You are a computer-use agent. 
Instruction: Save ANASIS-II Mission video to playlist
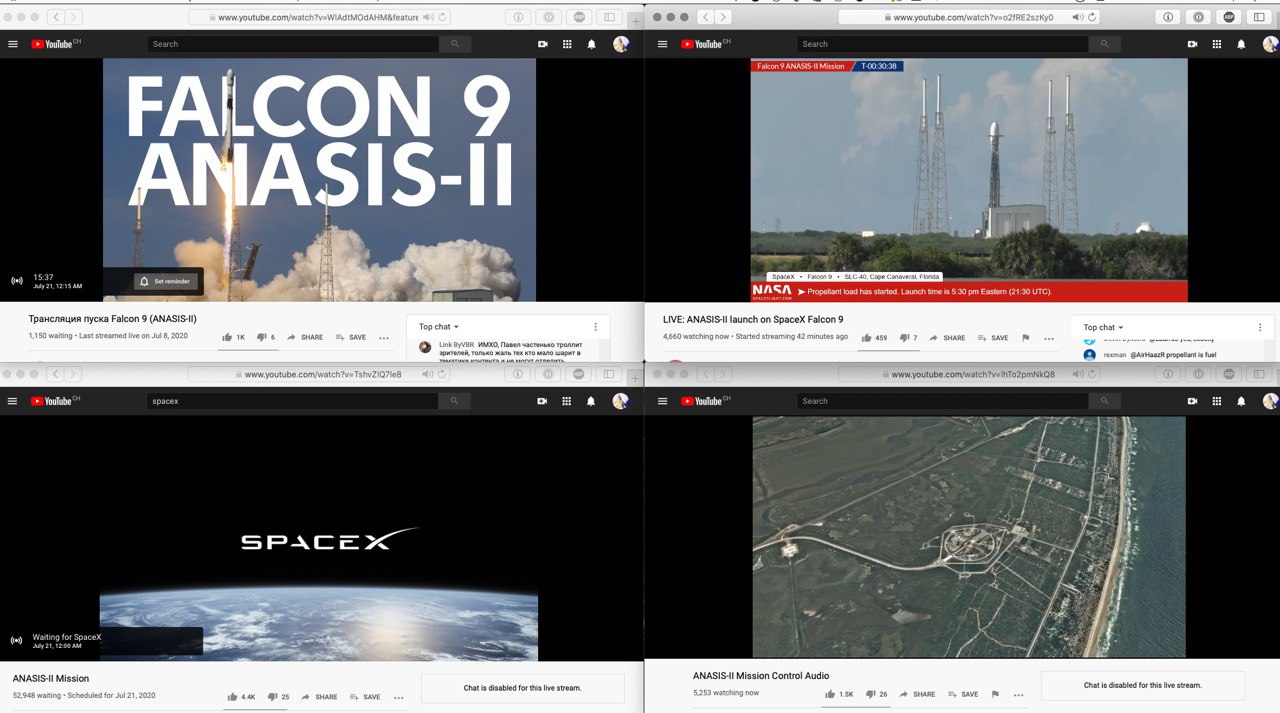(x=365, y=697)
